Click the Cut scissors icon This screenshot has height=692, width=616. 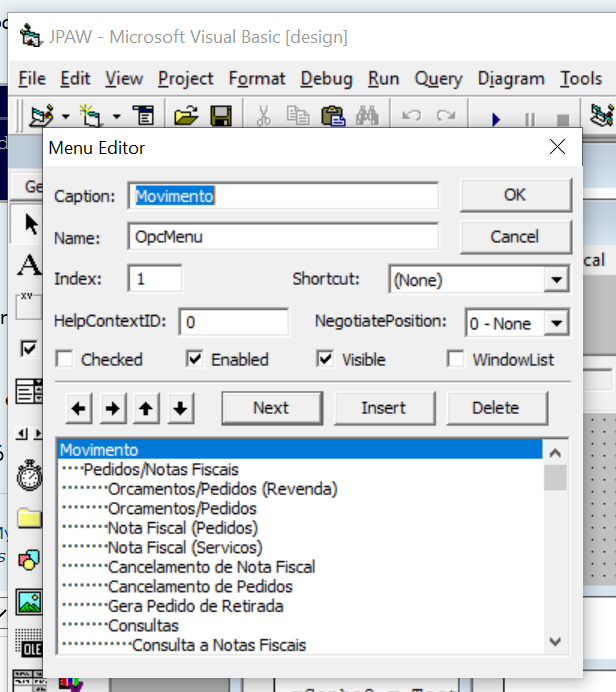pyautogui.click(x=263, y=116)
